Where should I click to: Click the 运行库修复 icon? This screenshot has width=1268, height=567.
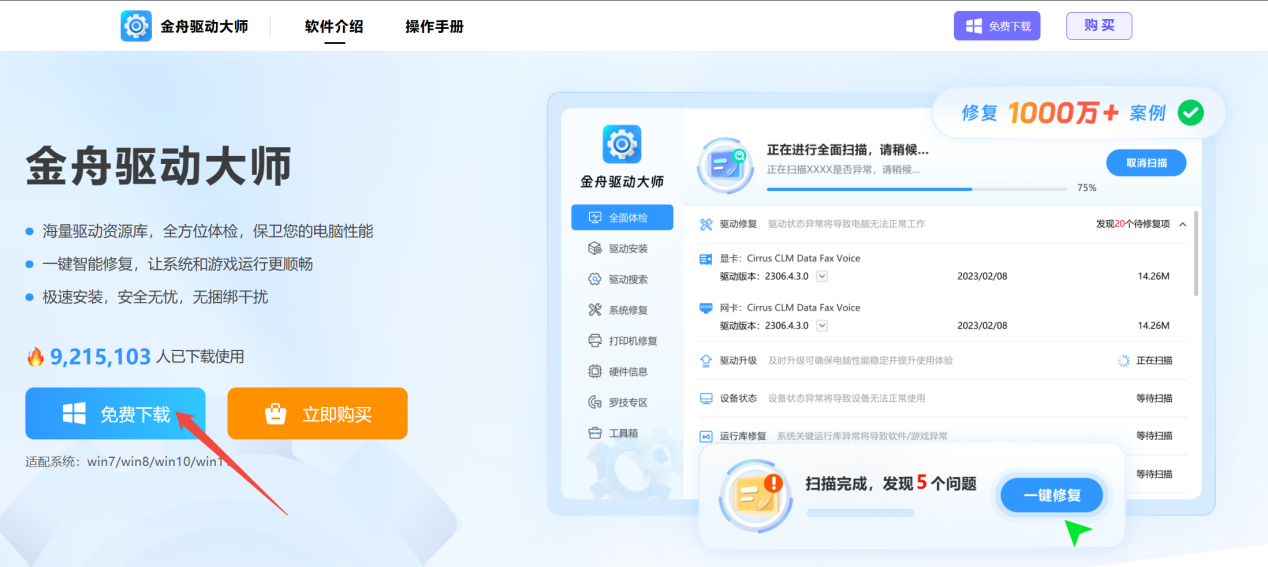pos(706,436)
